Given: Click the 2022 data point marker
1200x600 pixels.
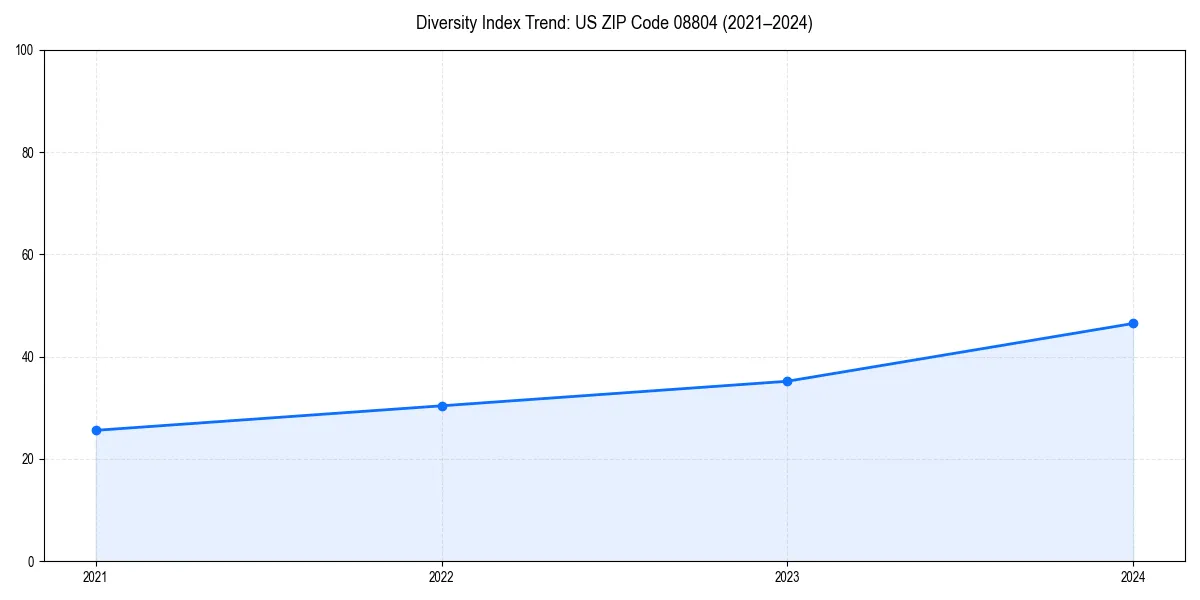Looking at the screenshot, I should [442, 406].
